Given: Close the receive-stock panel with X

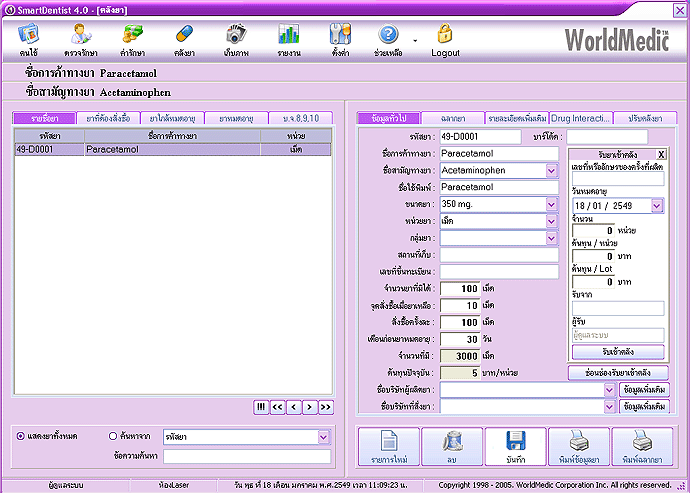Looking at the screenshot, I should pyautogui.click(x=661, y=155).
